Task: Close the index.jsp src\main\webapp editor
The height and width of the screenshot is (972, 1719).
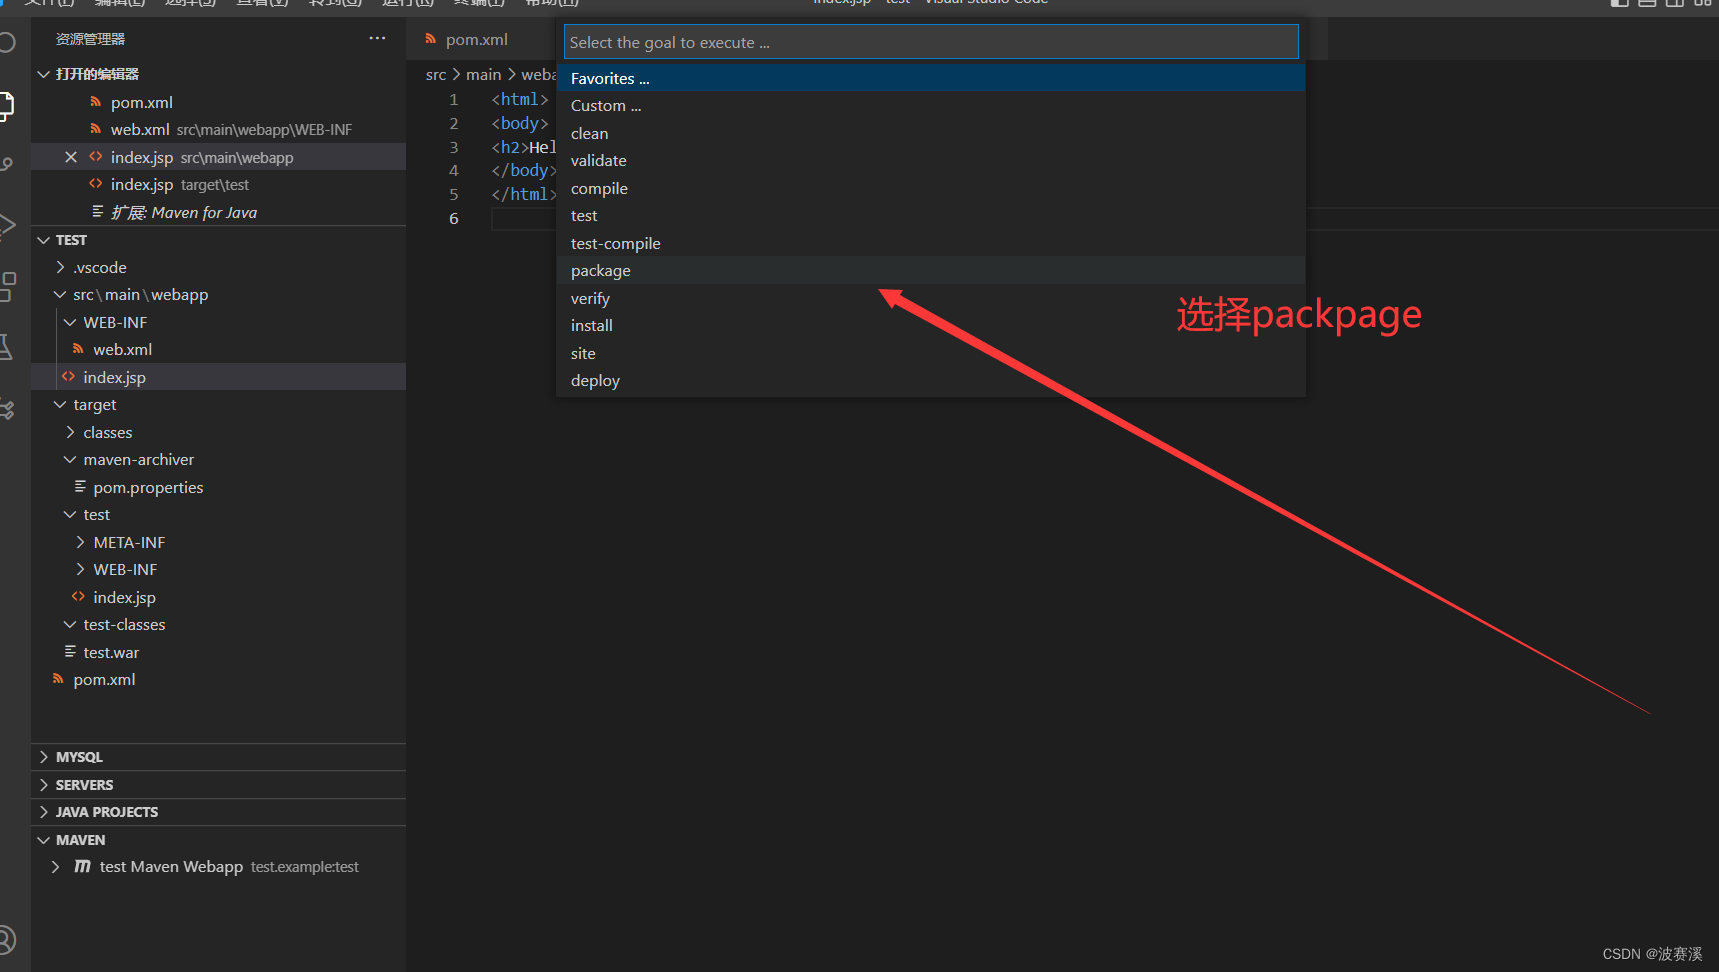Action: tap(71, 157)
